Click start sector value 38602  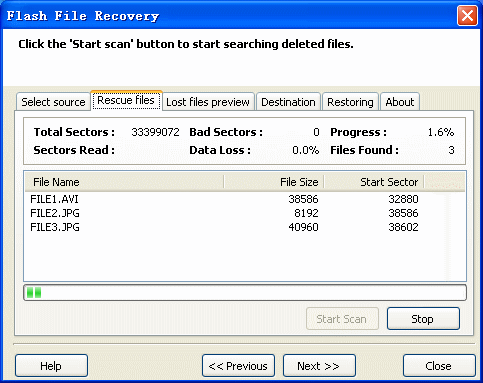point(403,227)
